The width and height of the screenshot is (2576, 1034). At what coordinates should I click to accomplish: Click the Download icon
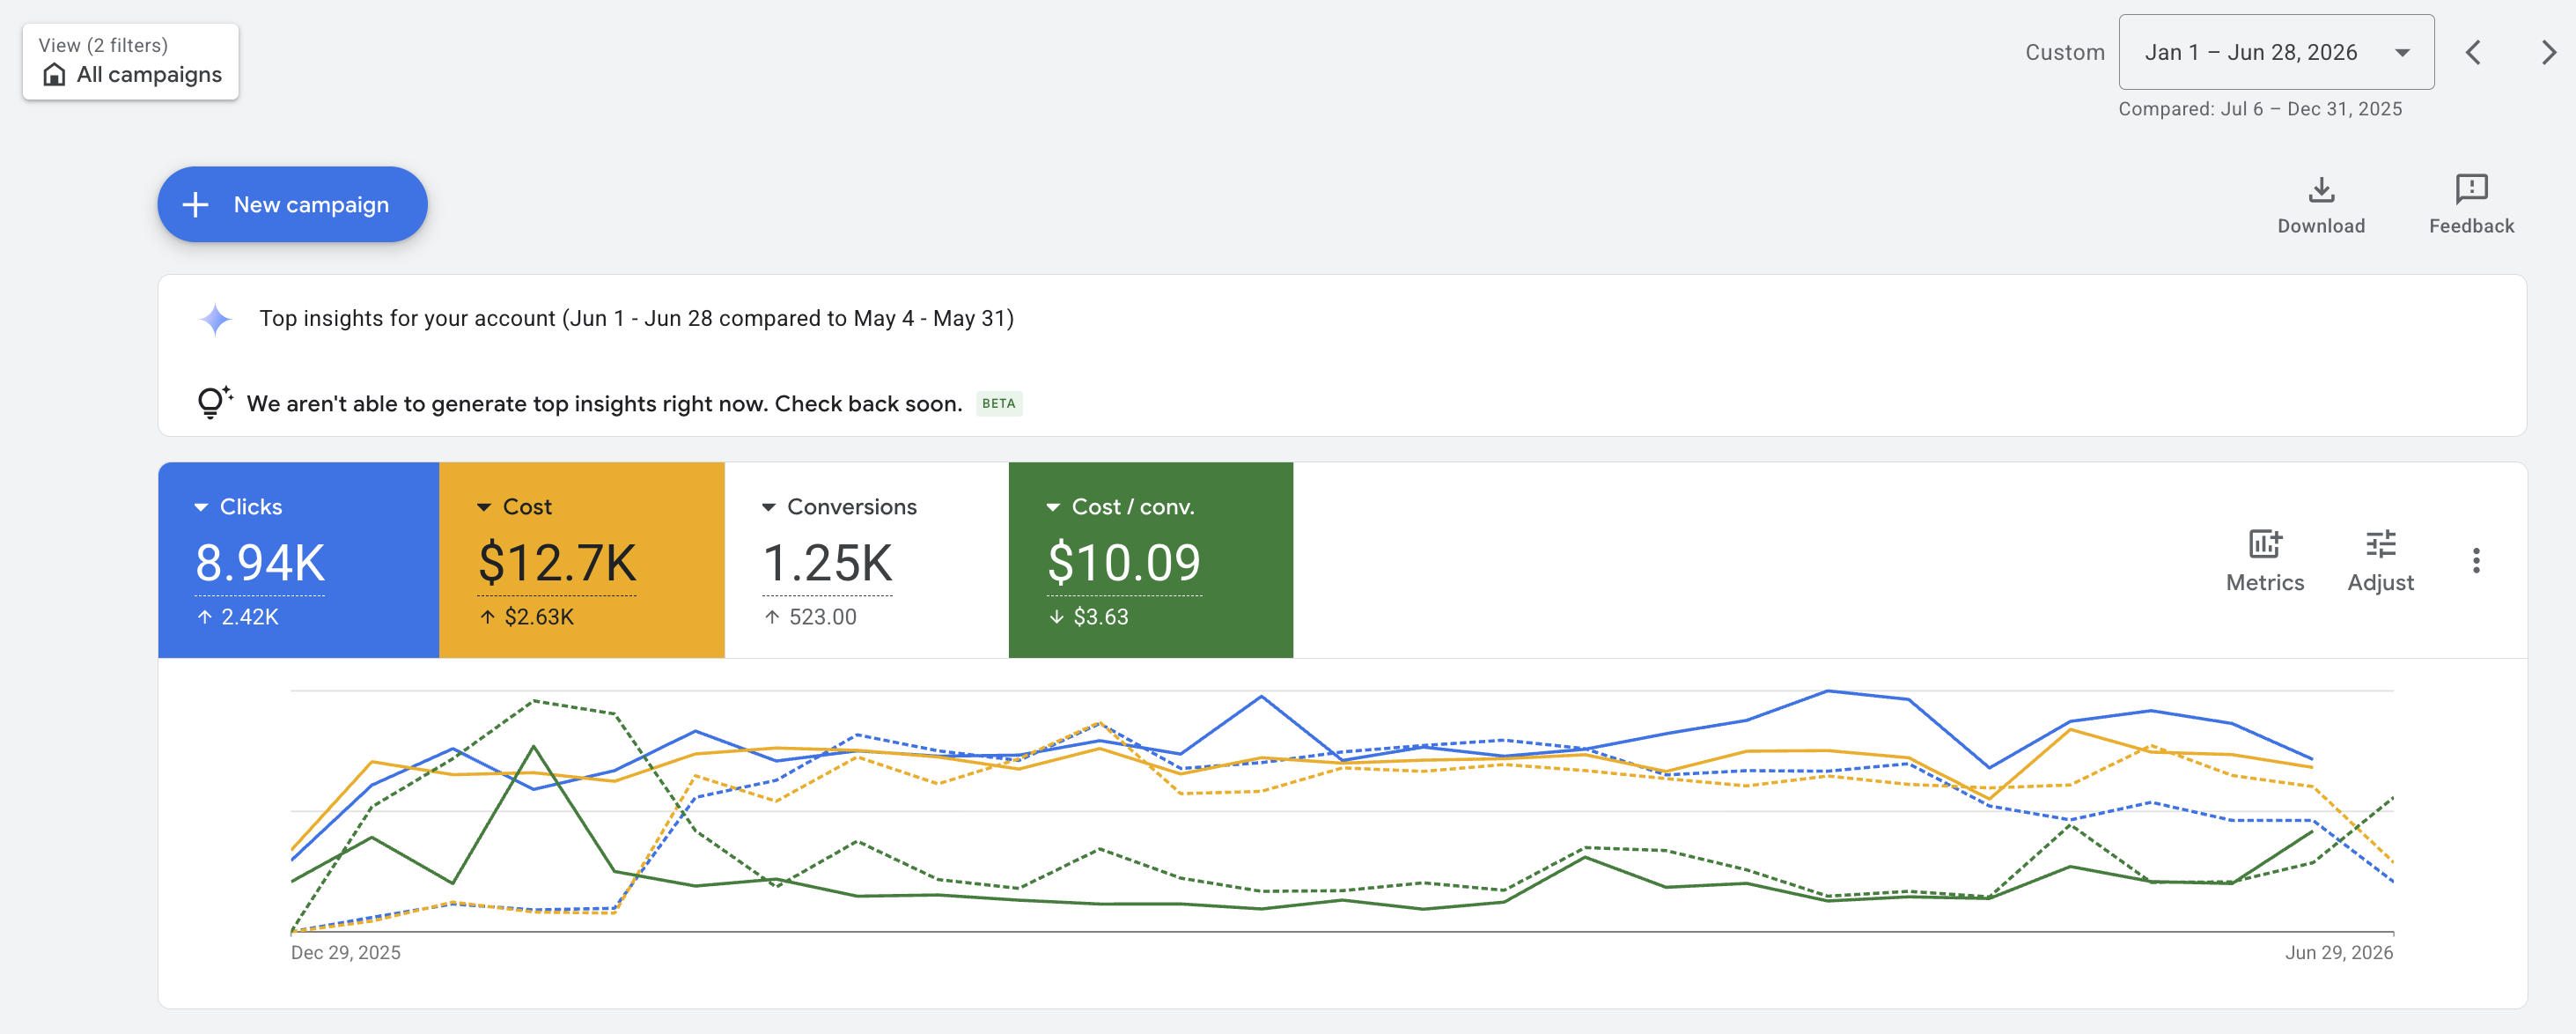(2321, 189)
